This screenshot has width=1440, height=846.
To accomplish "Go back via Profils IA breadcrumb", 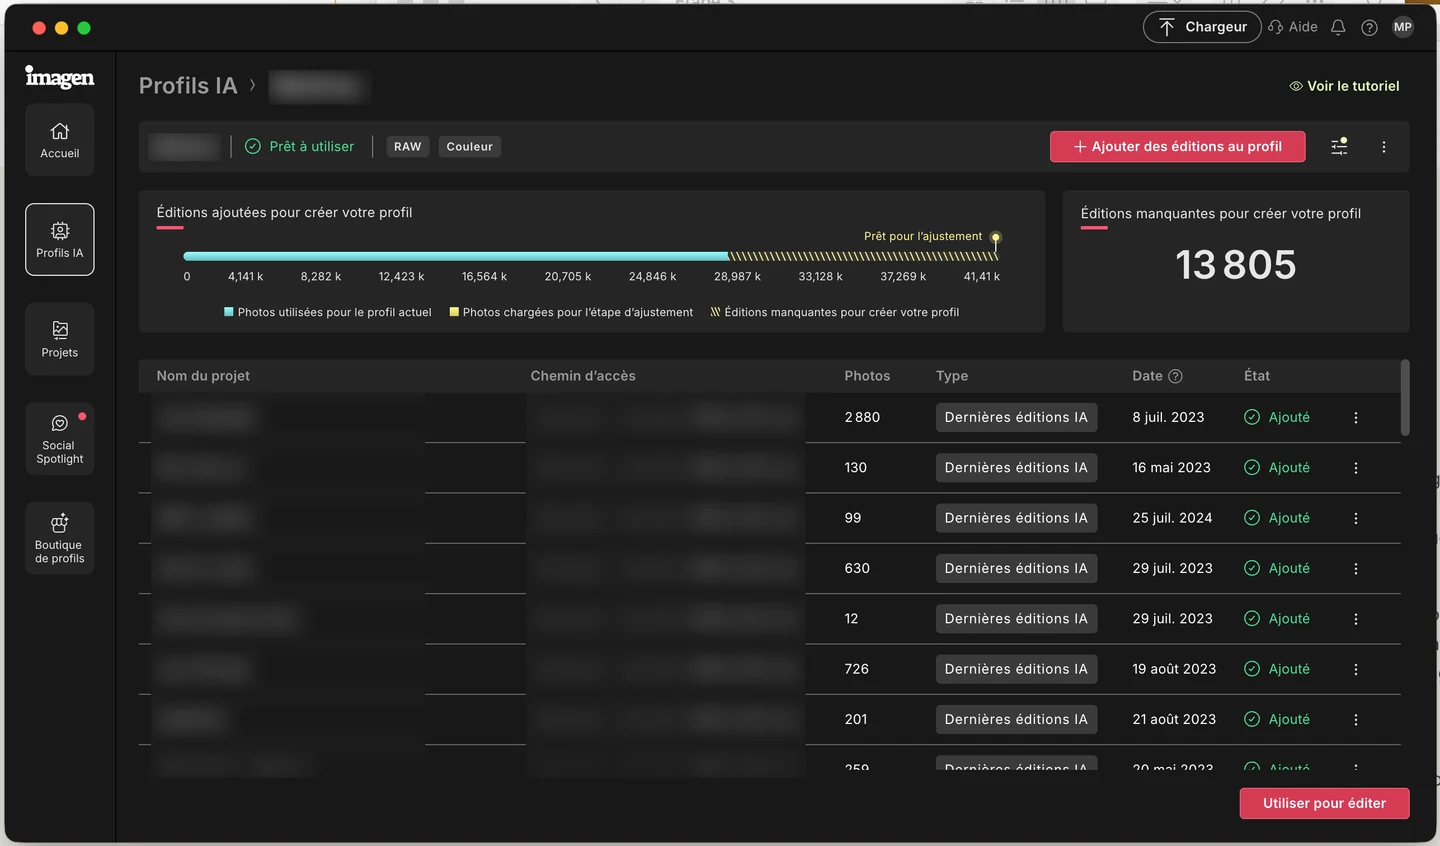I will (188, 86).
